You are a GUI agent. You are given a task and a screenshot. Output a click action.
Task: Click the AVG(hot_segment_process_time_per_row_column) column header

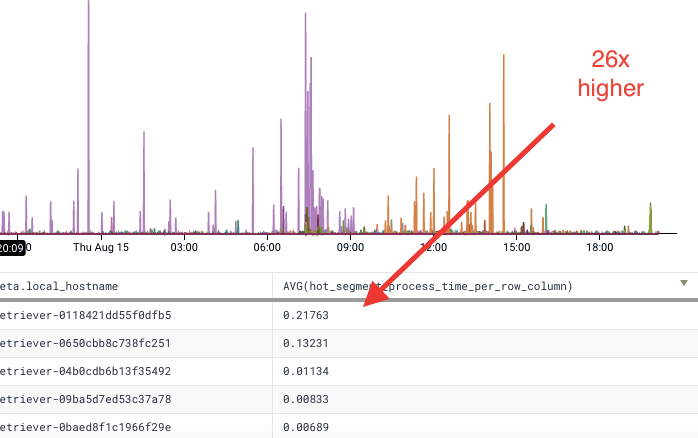coord(428,286)
